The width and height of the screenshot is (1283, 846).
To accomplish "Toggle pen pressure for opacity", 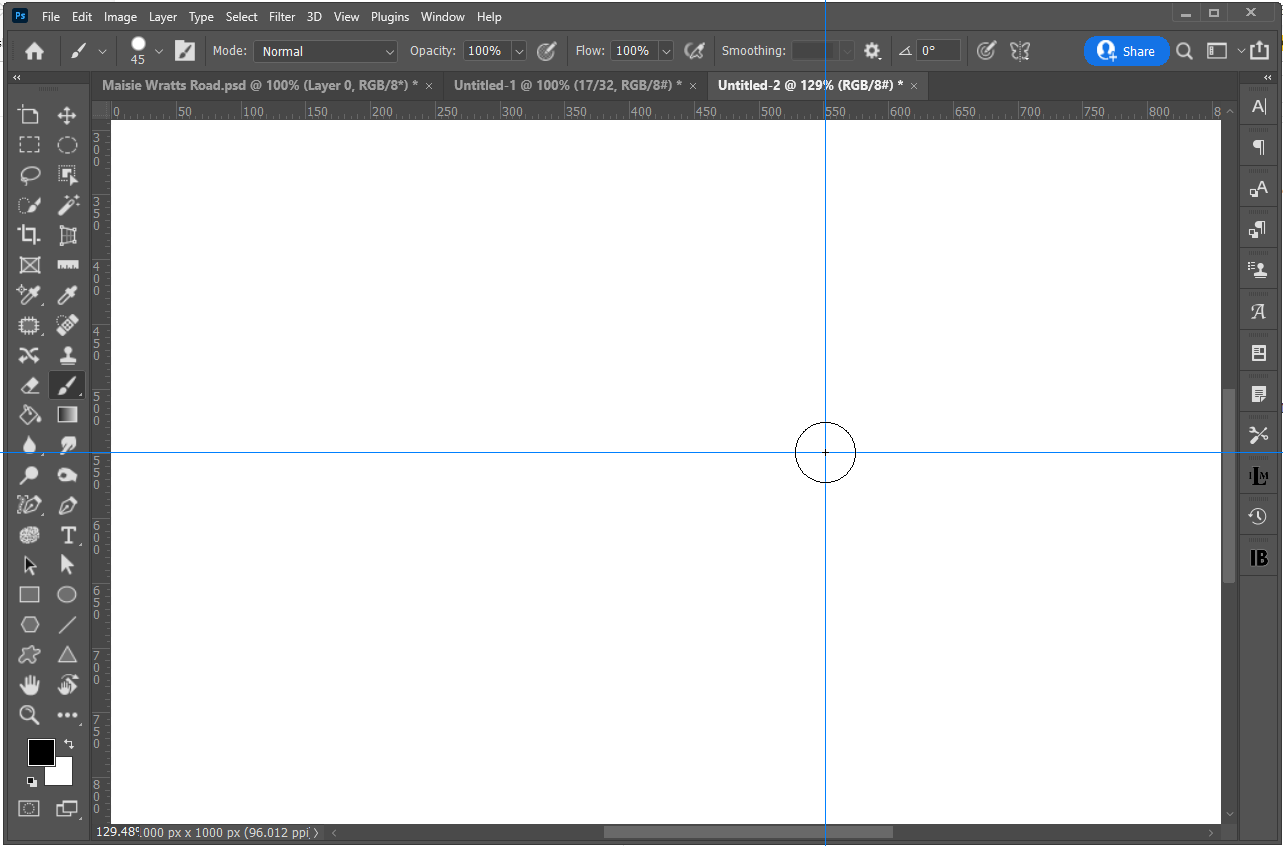I will coord(547,51).
